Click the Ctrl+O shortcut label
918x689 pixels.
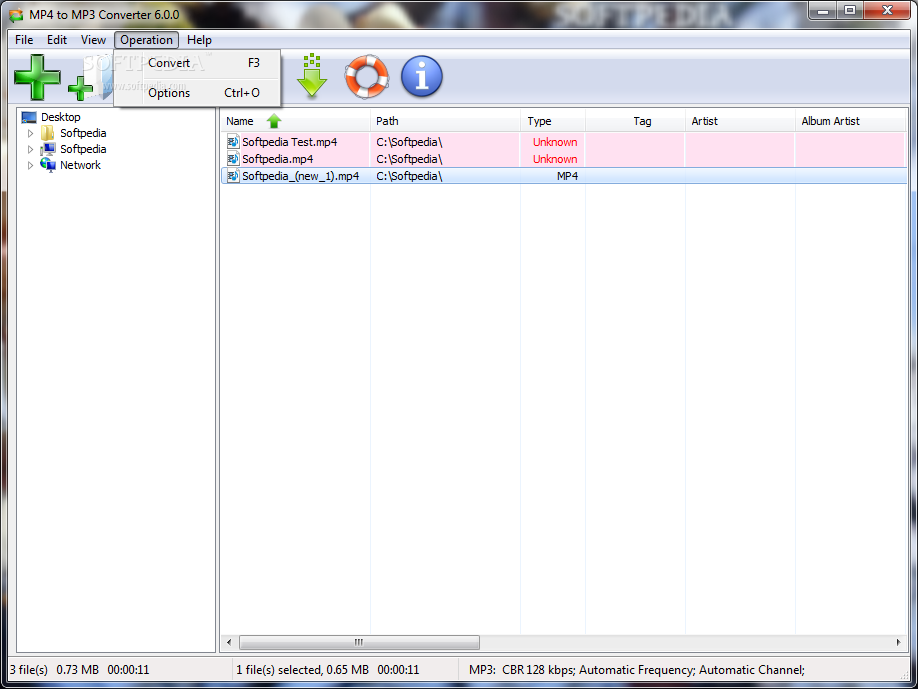(x=242, y=92)
